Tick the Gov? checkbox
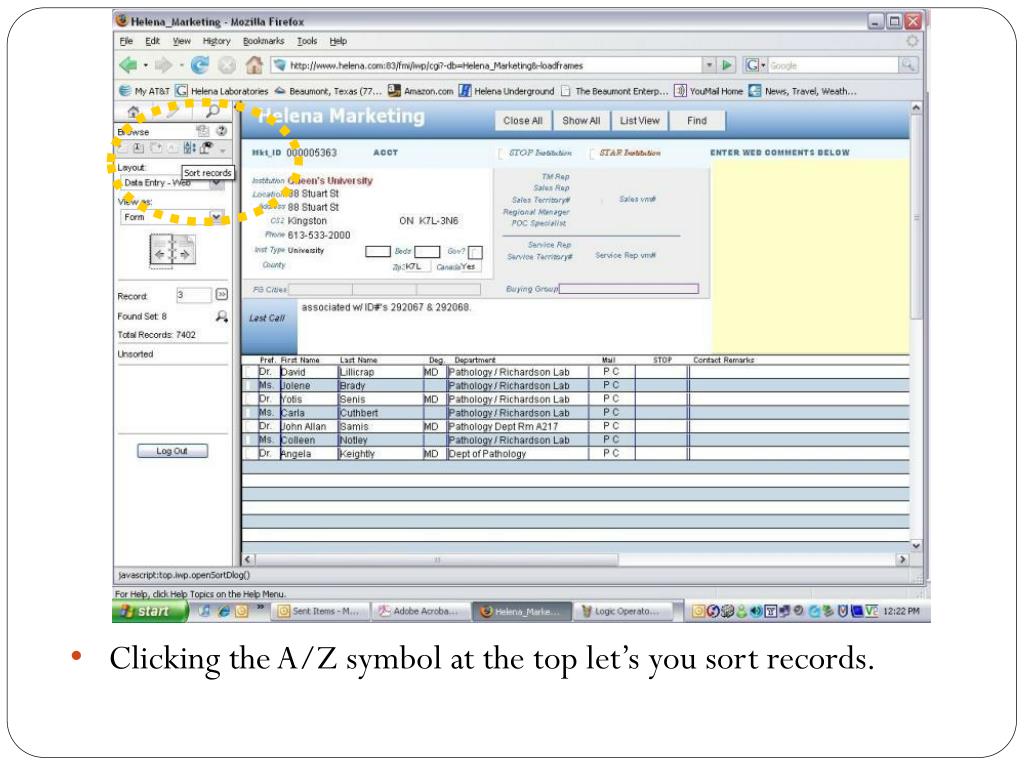This screenshot has width=1024, height=768. [x=475, y=252]
